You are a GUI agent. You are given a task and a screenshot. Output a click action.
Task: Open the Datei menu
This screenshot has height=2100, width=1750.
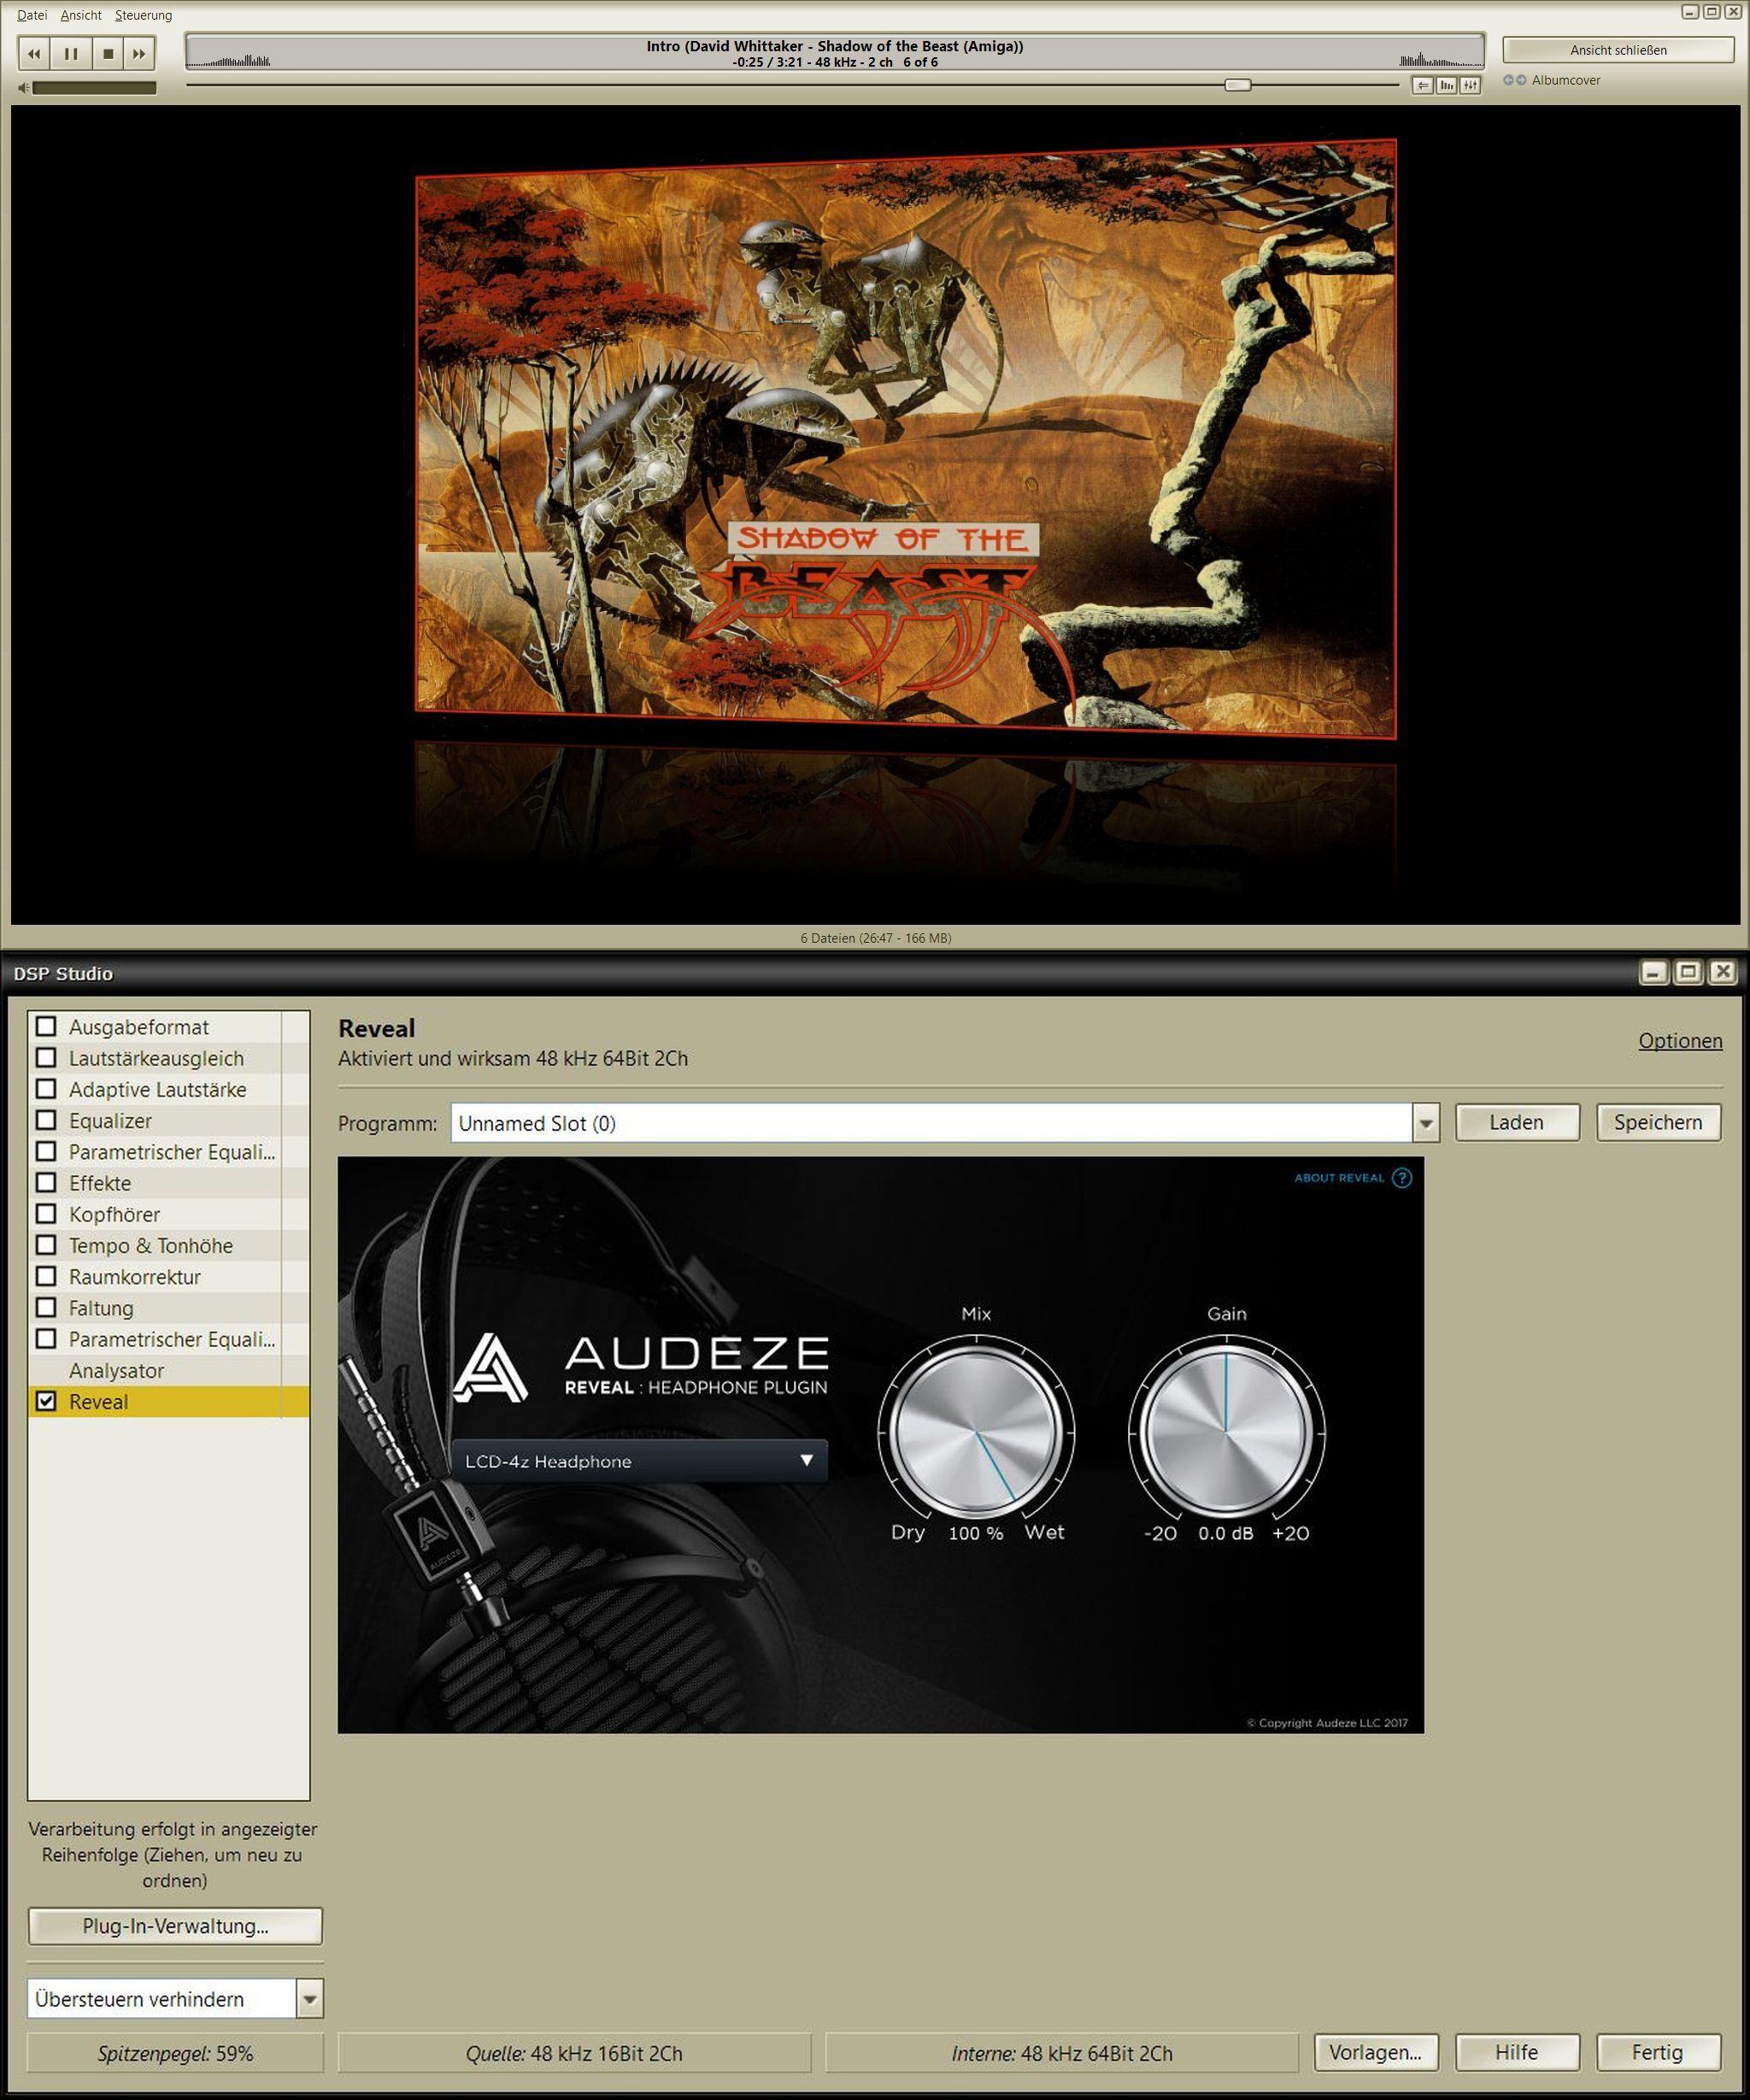[x=32, y=15]
